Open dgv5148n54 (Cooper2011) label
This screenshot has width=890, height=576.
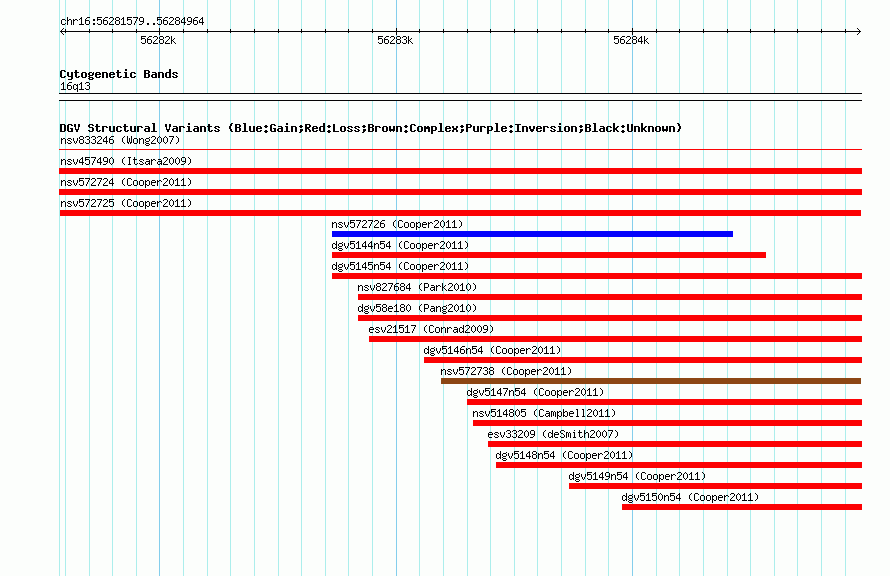click(x=564, y=455)
